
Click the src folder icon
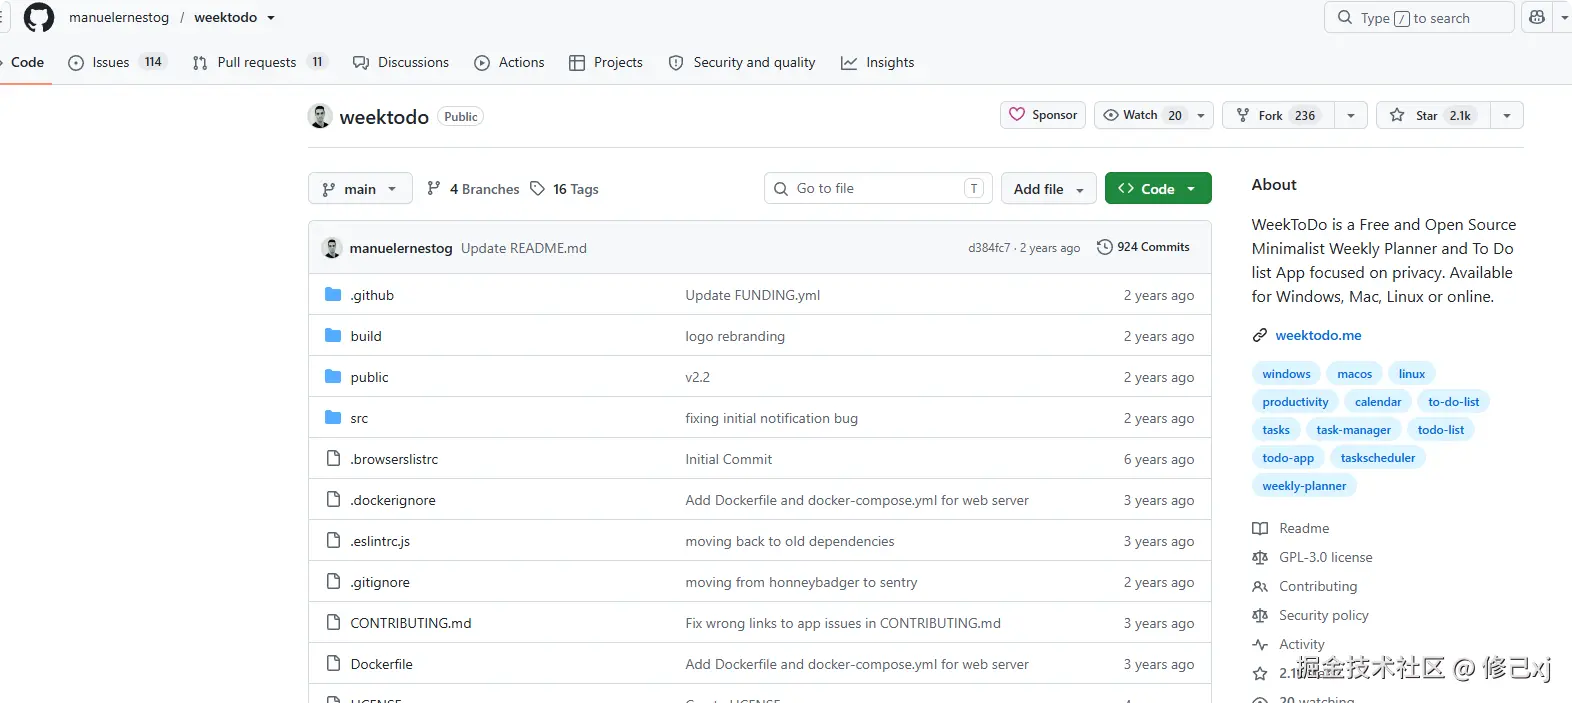(x=334, y=417)
